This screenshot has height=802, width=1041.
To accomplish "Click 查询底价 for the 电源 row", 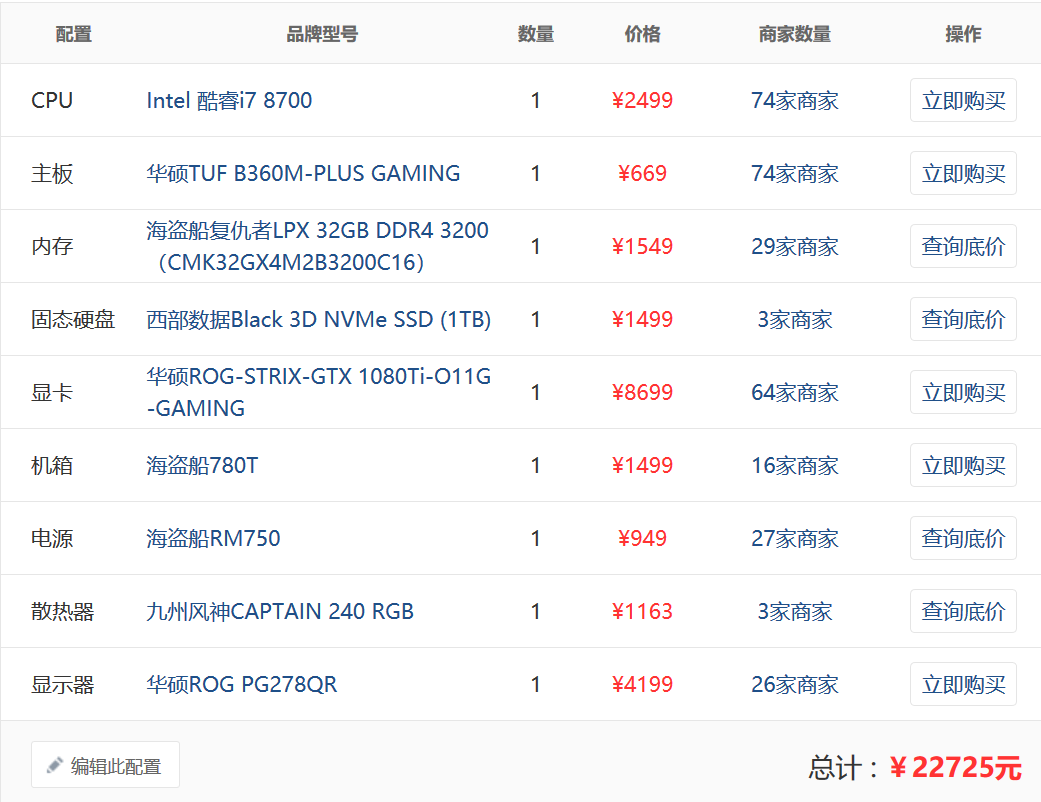I will (963, 538).
